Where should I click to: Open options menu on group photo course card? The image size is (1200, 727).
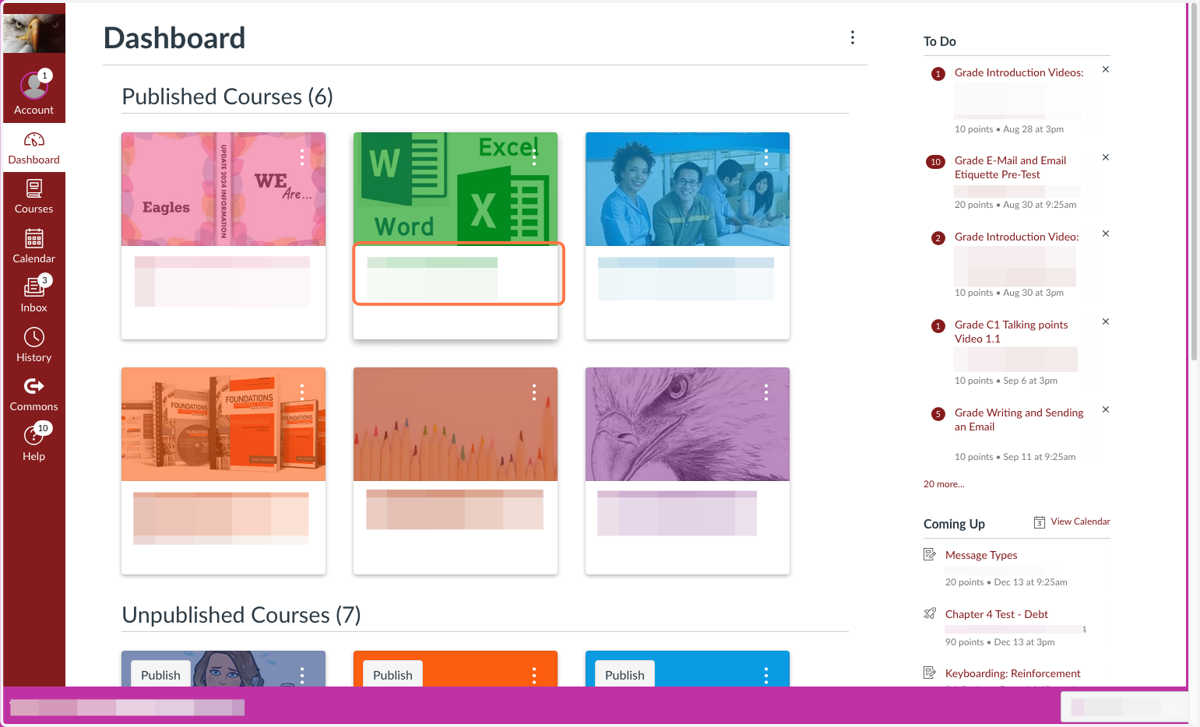pos(766,157)
